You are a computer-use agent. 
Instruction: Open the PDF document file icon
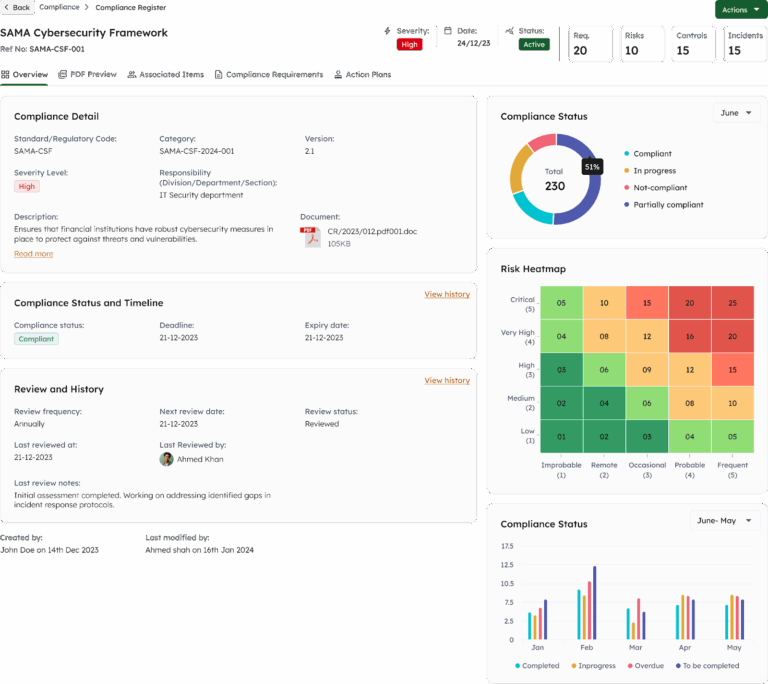pyautogui.click(x=310, y=237)
